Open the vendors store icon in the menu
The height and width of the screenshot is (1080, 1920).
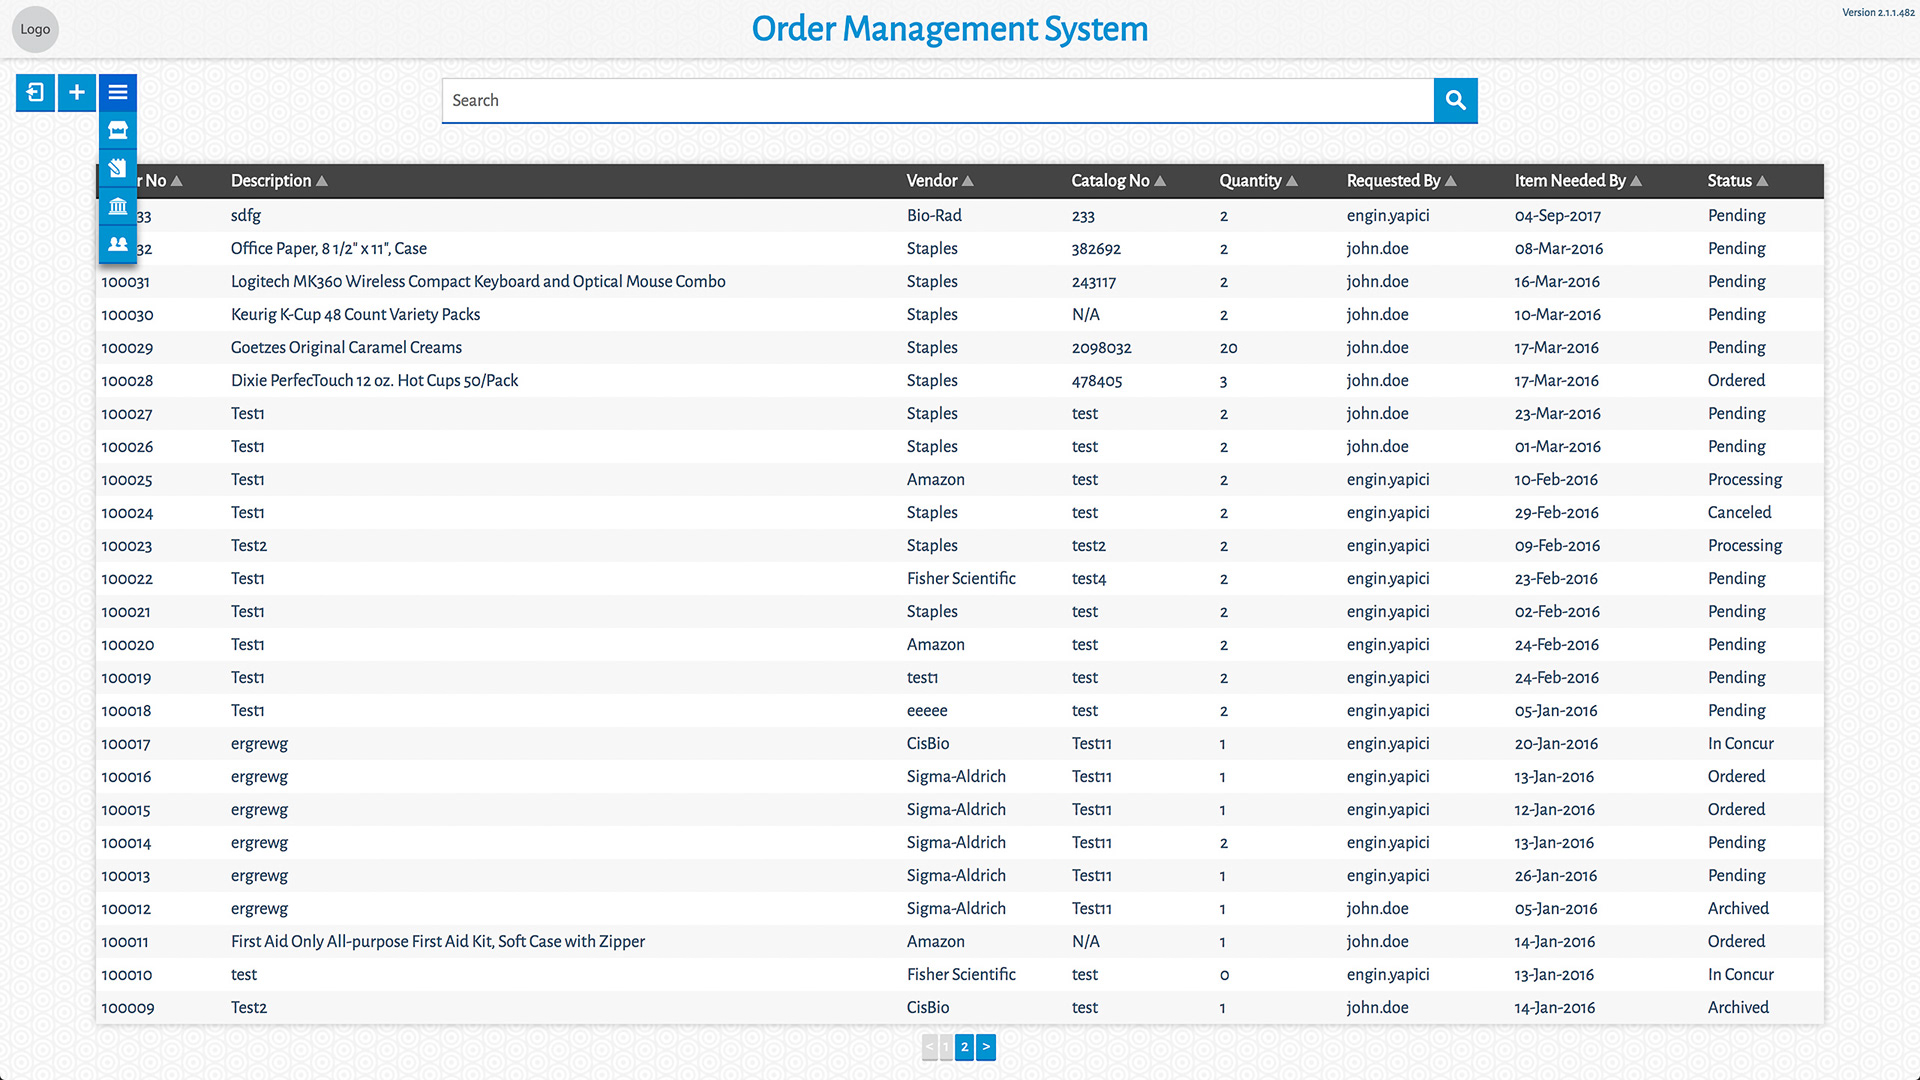pyautogui.click(x=118, y=130)
